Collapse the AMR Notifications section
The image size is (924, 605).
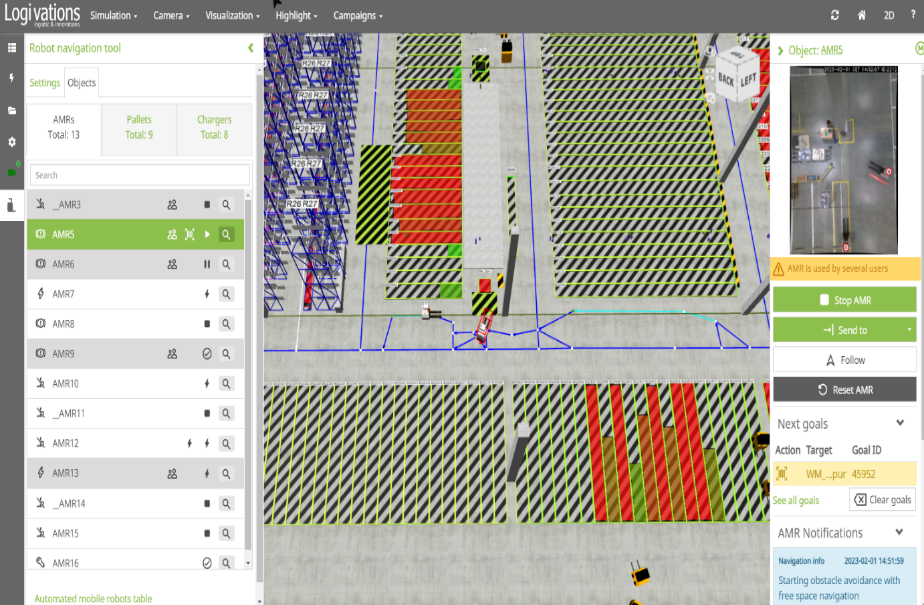point(899,533)
